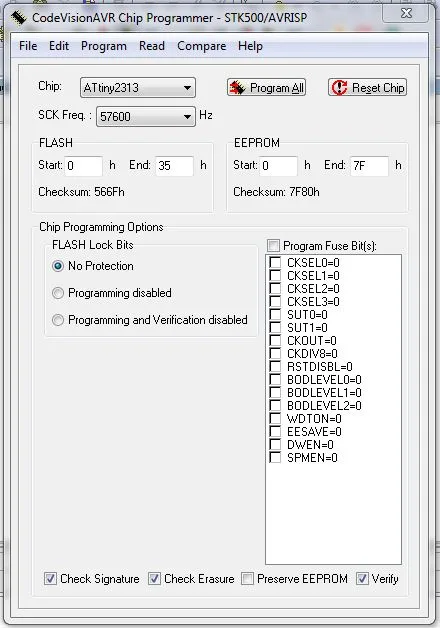Viewport: 440px width, 628px height.
Task: Check the SUT1=0 fuse bit
Action: pyautogui.click(x=275, y=327)
